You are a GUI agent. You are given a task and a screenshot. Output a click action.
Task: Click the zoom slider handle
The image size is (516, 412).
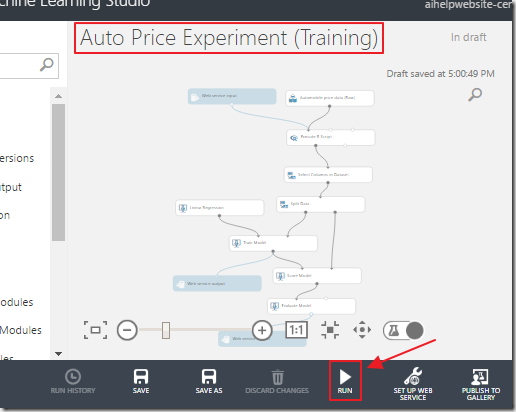click(166, 330)
